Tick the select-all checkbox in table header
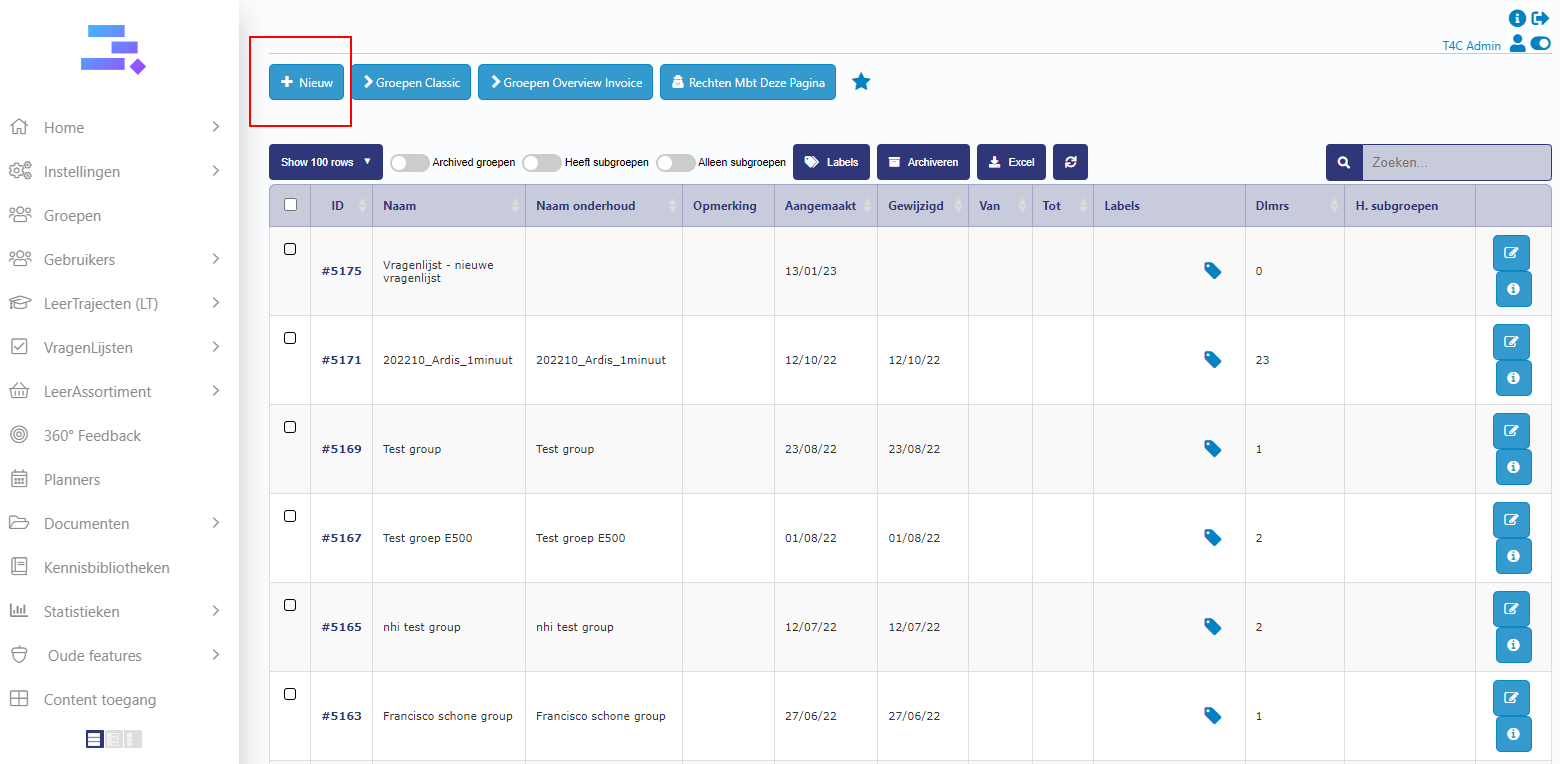The width and height of the screenshot is (1560, 764). click(290, 205)
